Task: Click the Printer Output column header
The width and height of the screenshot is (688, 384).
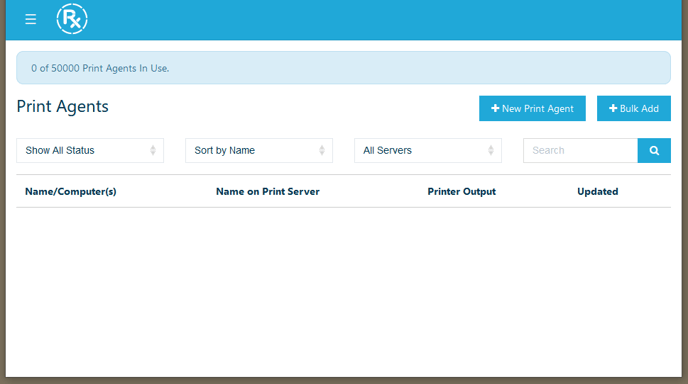Action: tap(462, 192)
